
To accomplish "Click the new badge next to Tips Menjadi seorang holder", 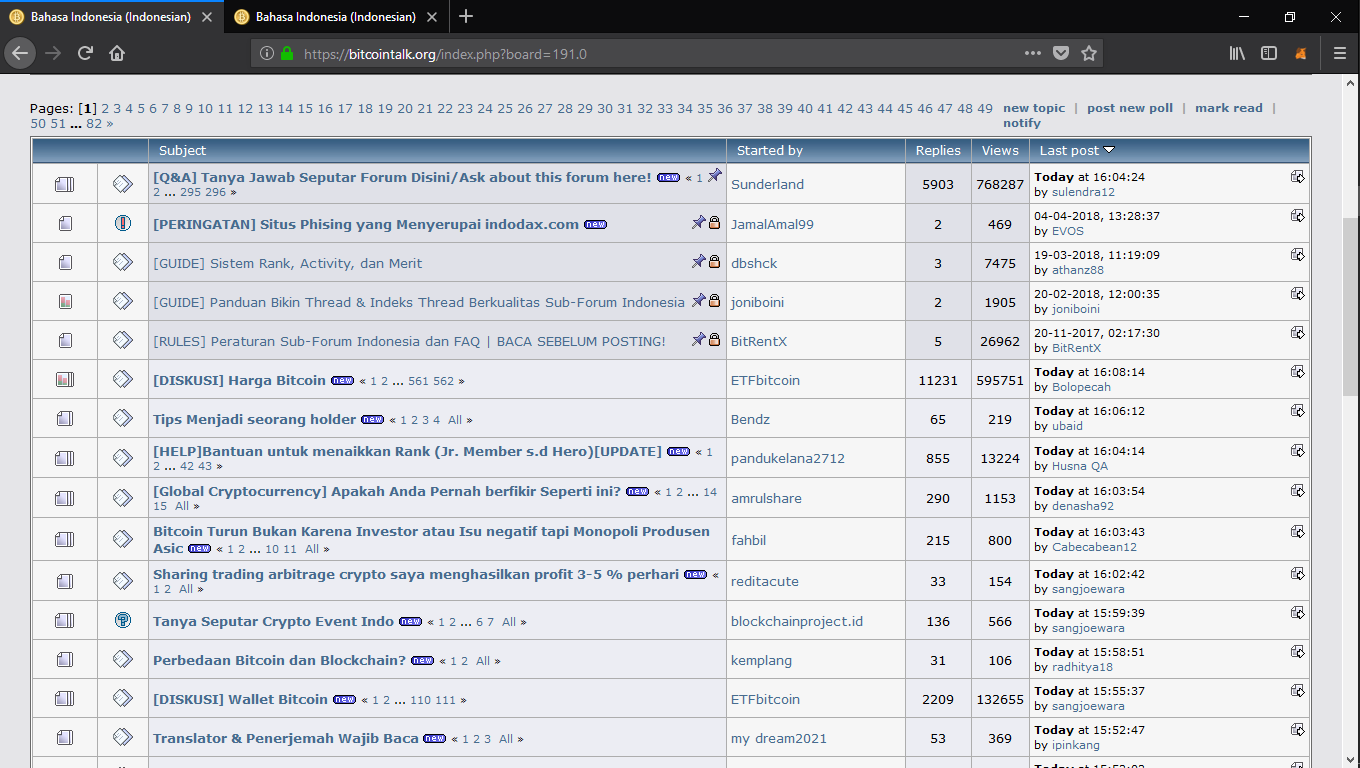I will pyautogui.click(x=373, y=419).
